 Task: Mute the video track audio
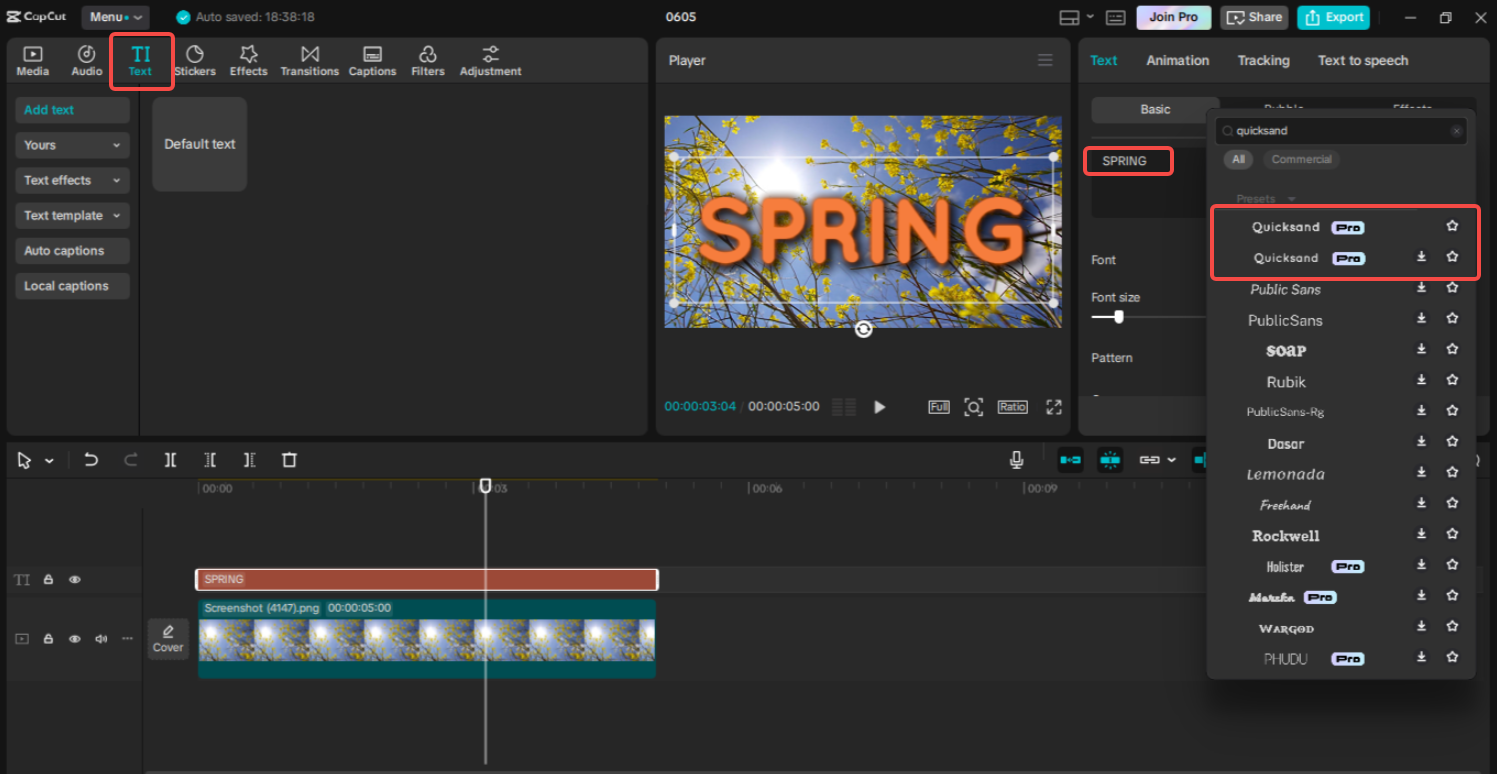coord(100,639)
